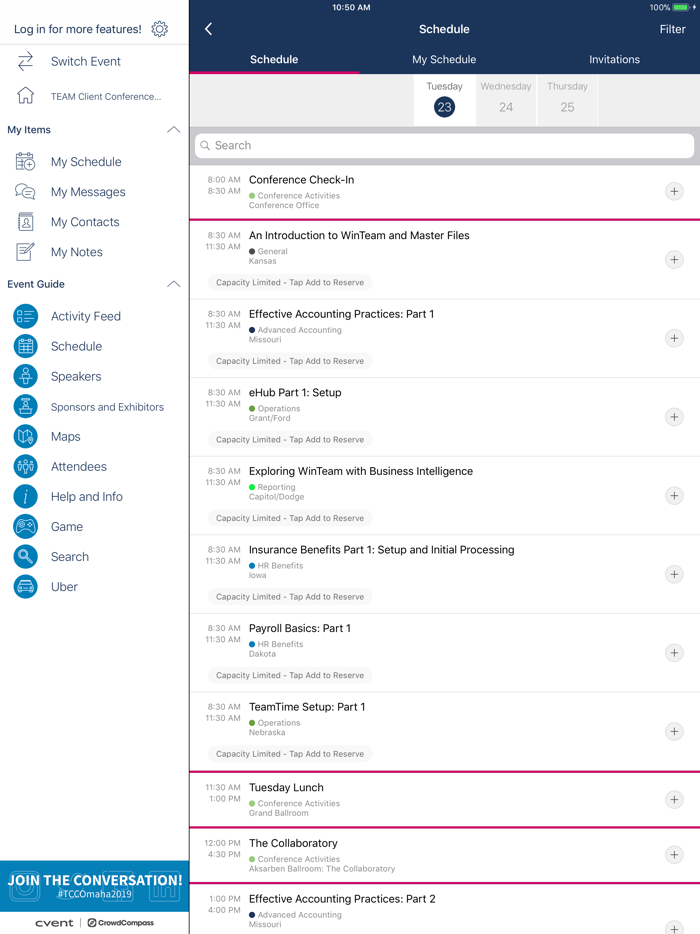The image size is (700, 934).
Task: Tap the Help and Info icon
Action: [x=26, y=497]
